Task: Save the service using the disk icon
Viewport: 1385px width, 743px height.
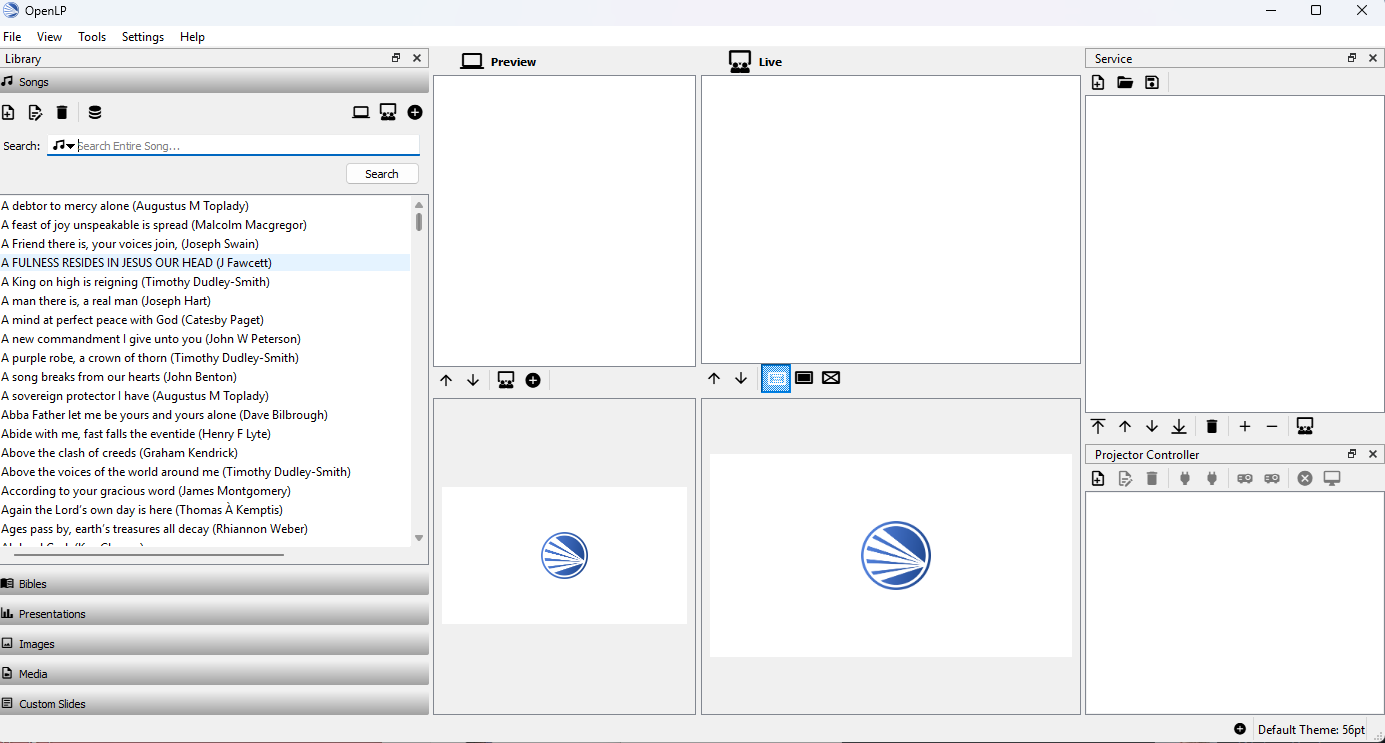Action: click(1152, 83)
